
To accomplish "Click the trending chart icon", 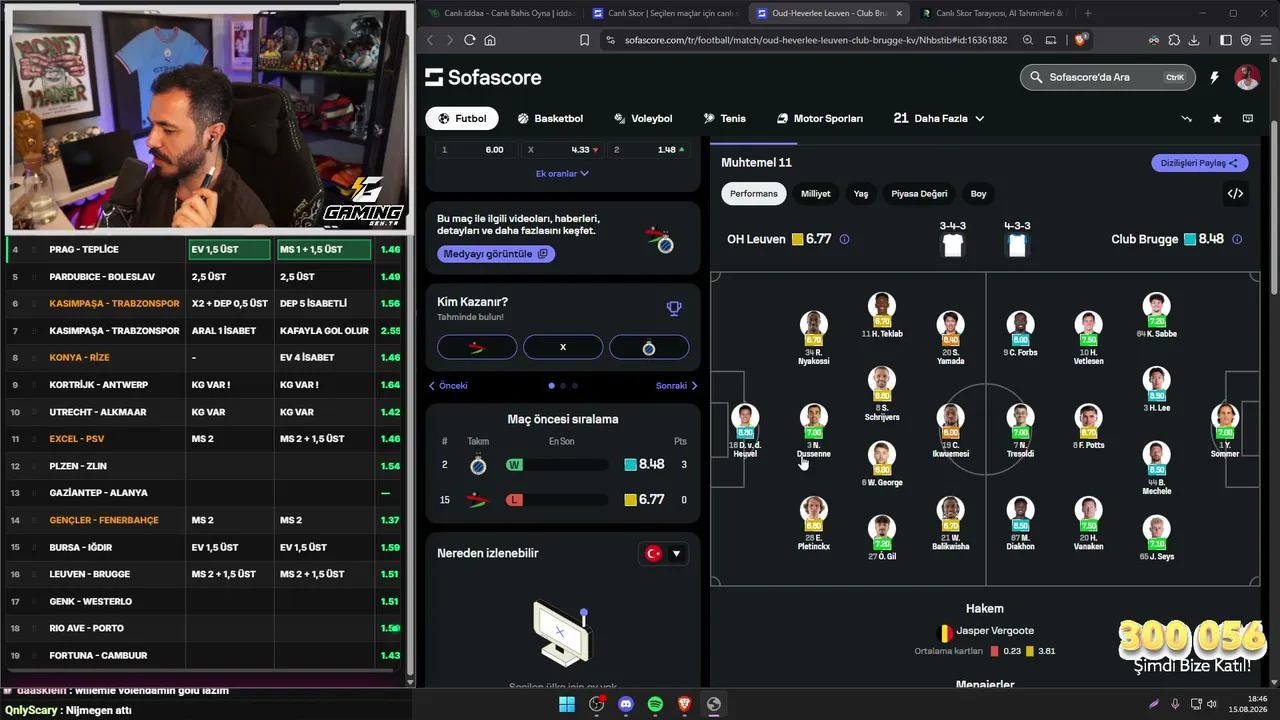I will 1187,118.
